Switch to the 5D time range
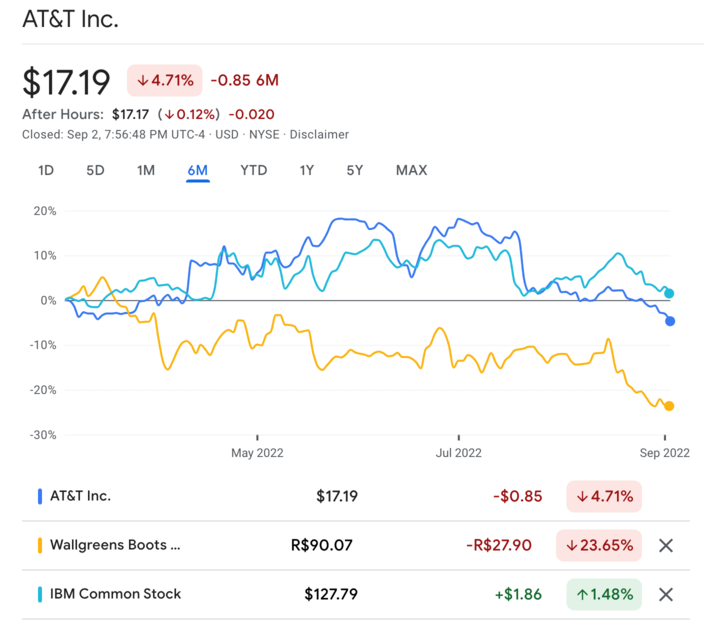Image resolution: width=704 pixels, height=630 pixels. point(95,171)
